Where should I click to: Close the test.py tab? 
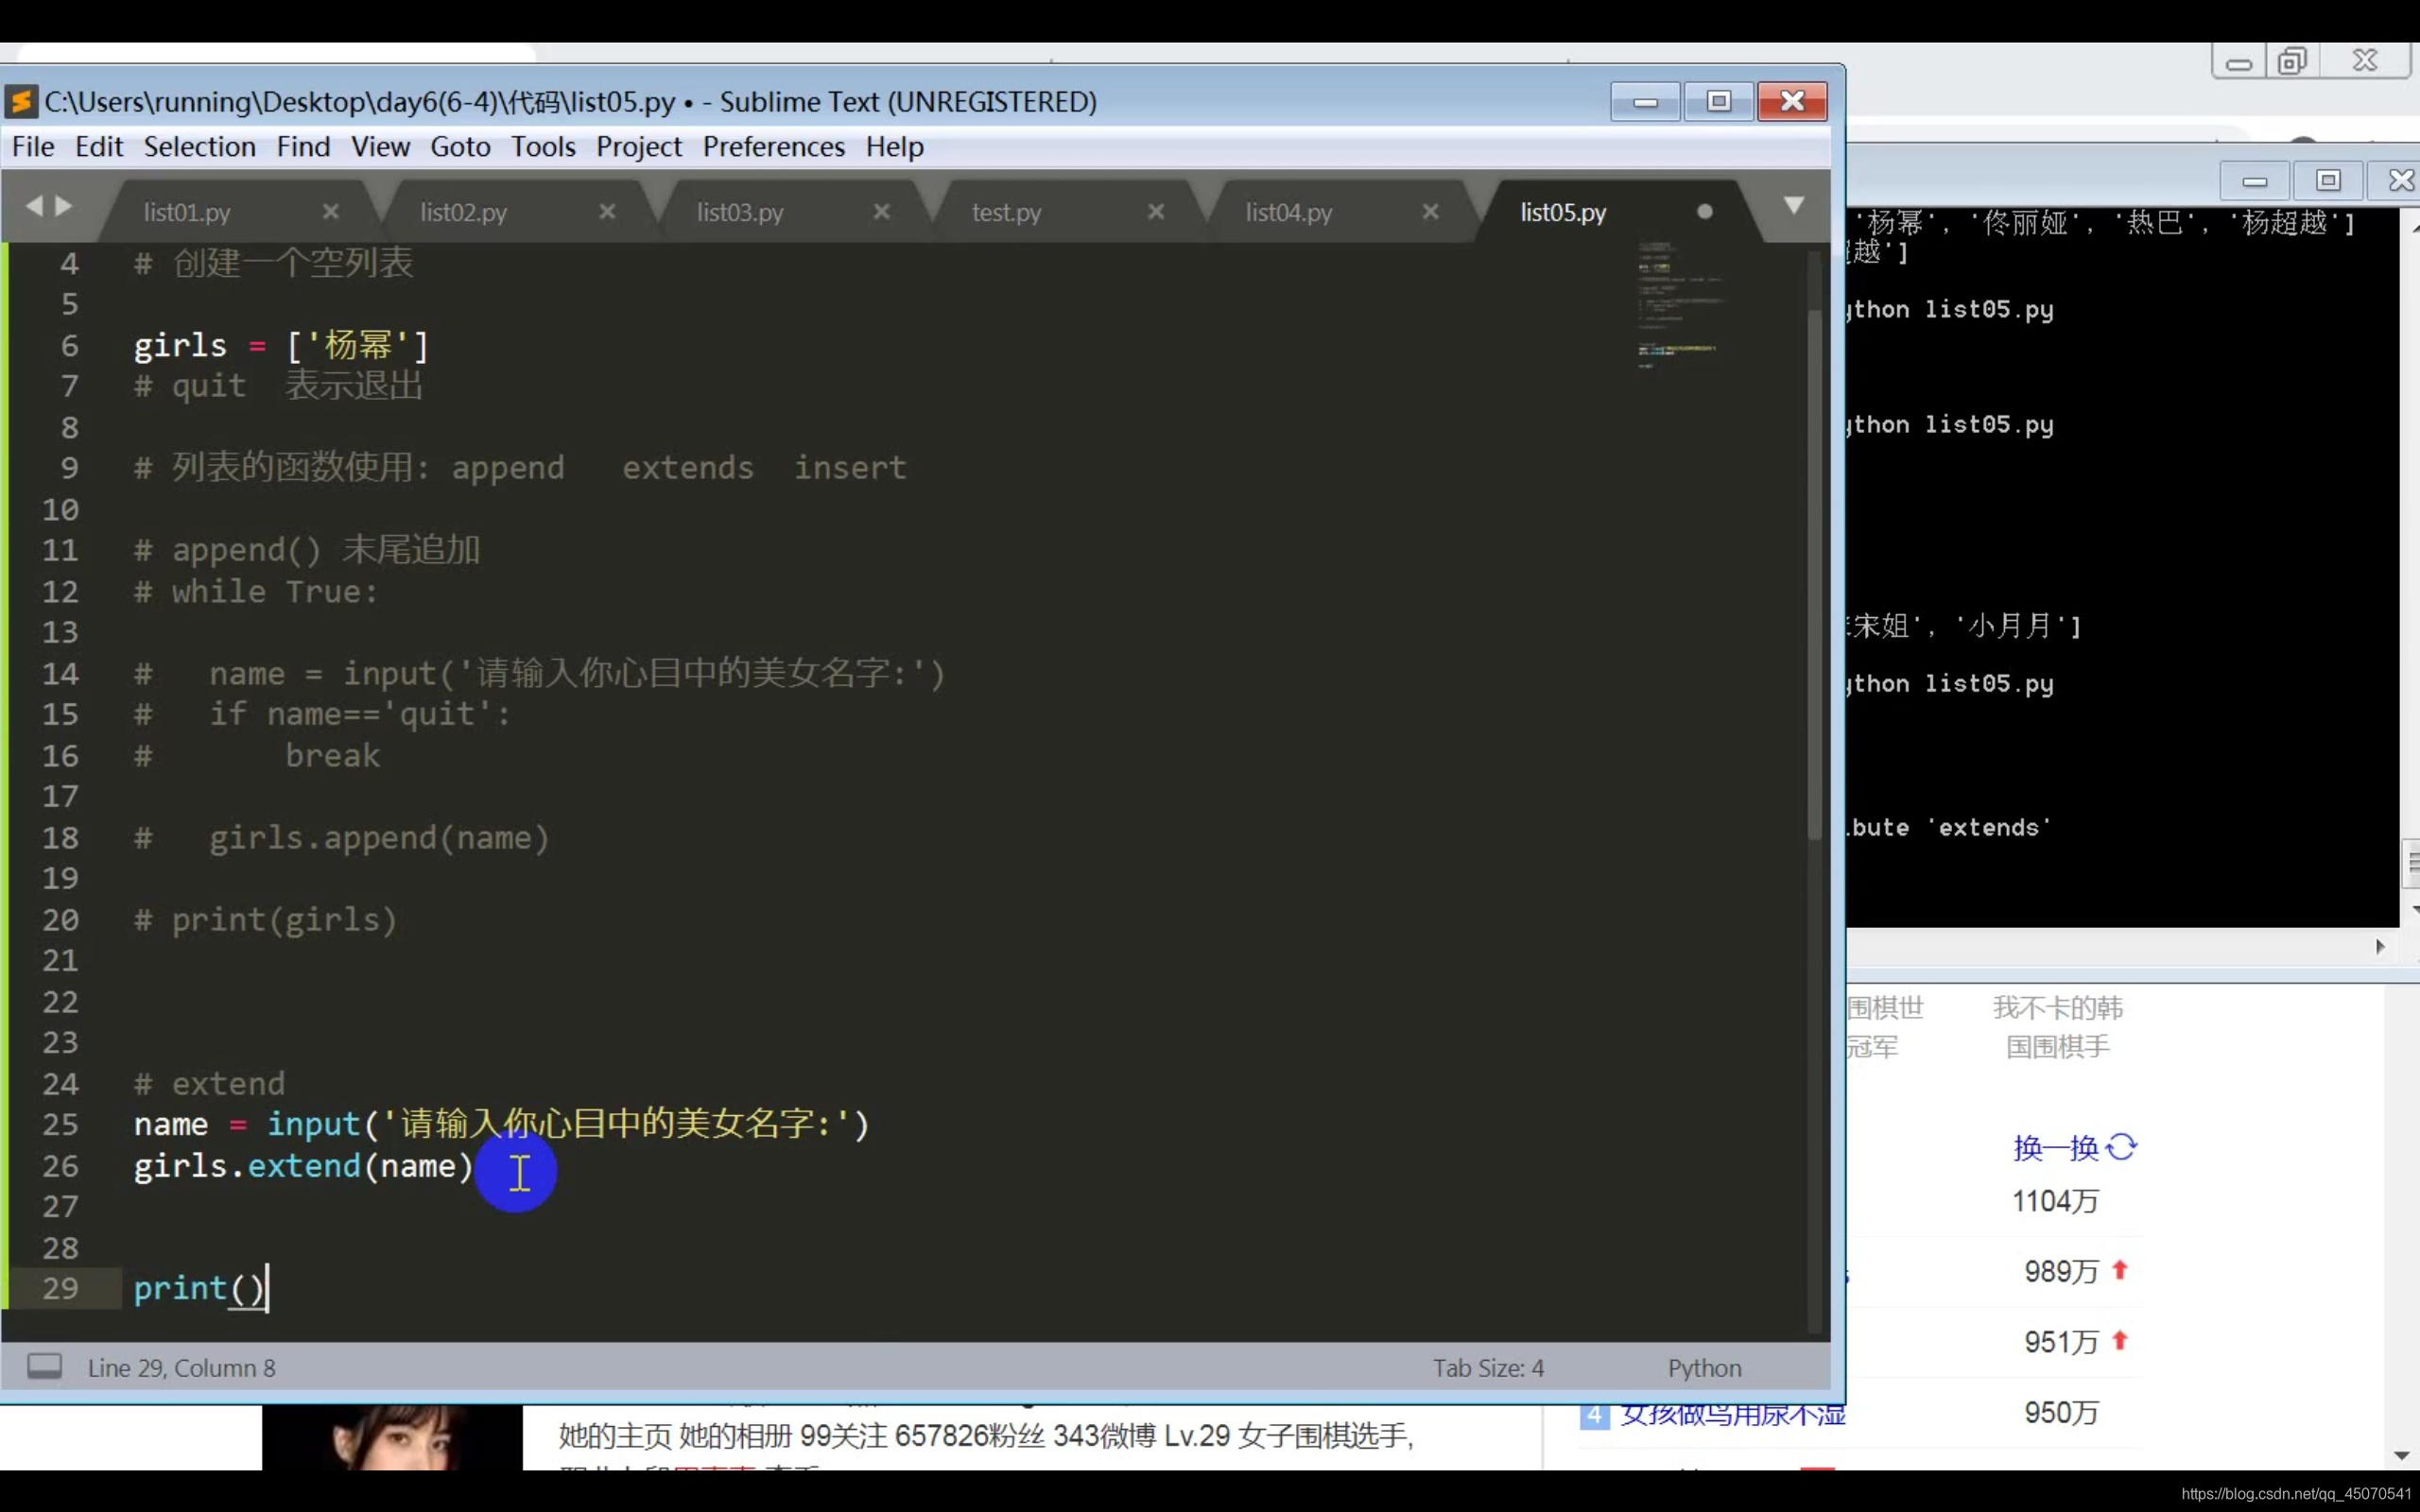(1156, 212)
